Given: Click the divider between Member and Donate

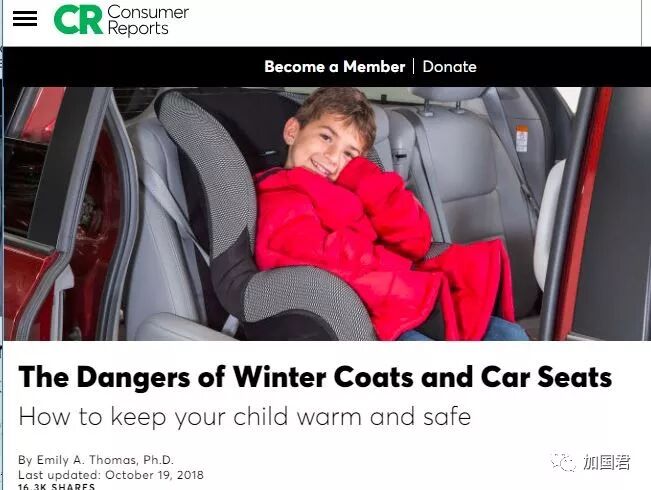Looking at the screenshot, I should pyautogui.click(x=414, y=66).
